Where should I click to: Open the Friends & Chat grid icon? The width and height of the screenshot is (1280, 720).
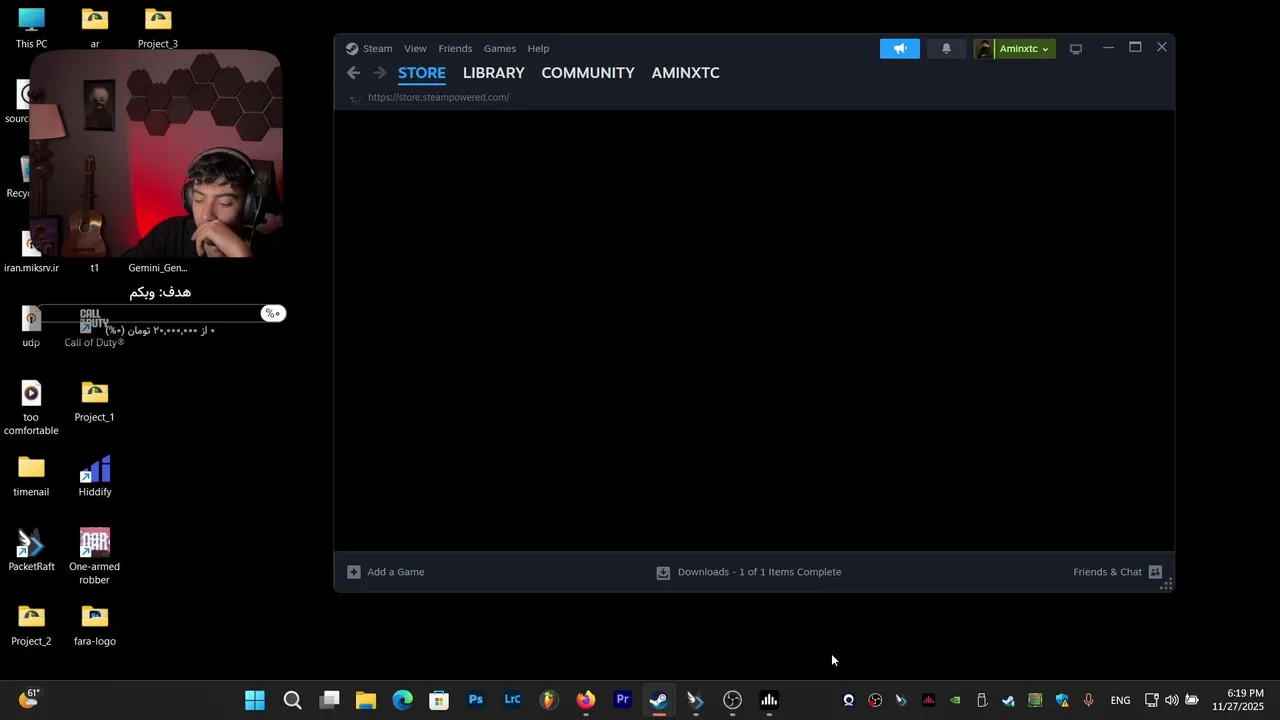tap(1155, 572)
